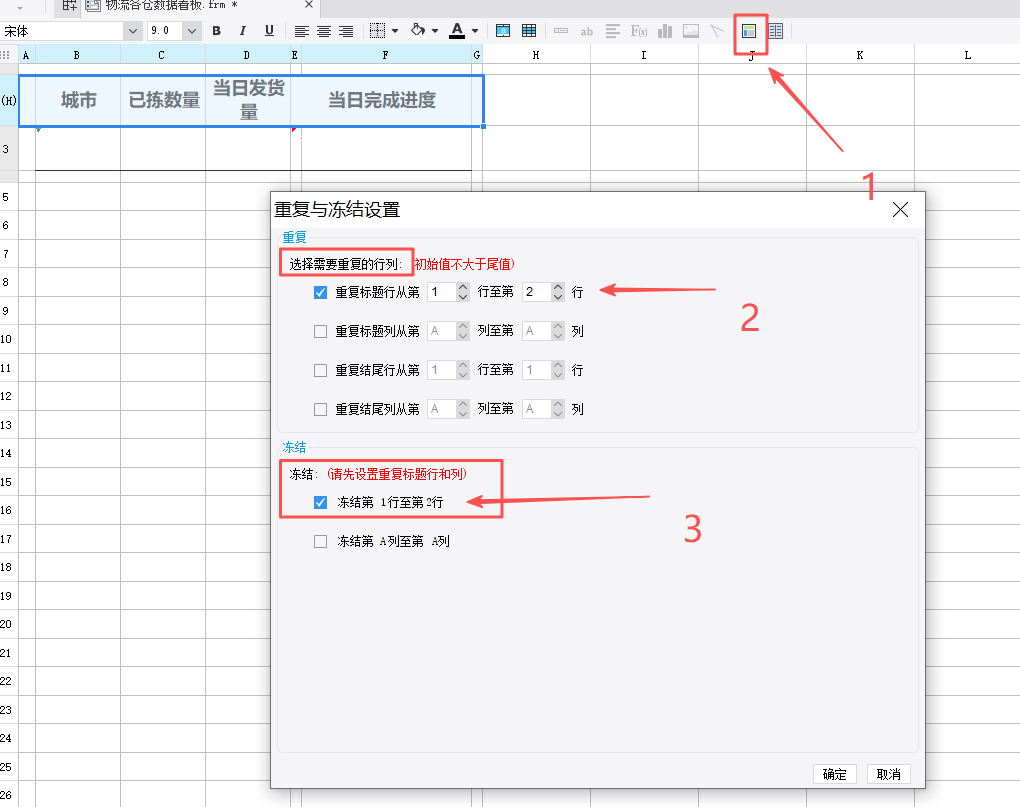Enable 冻结第 A列至第 A列 checkbox
The image size is (1020, 807).
pyautogui.click(x=321, y=541)
